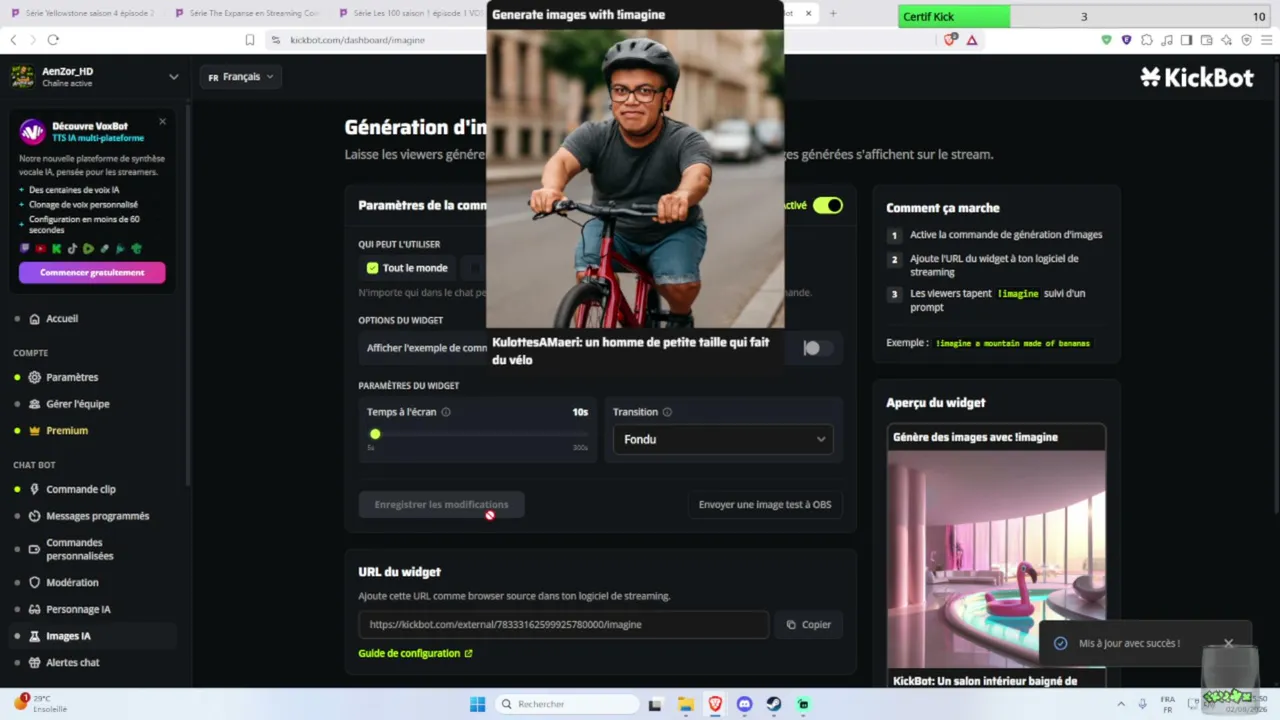Click the Brave Shields lion icon

point(950,40)
